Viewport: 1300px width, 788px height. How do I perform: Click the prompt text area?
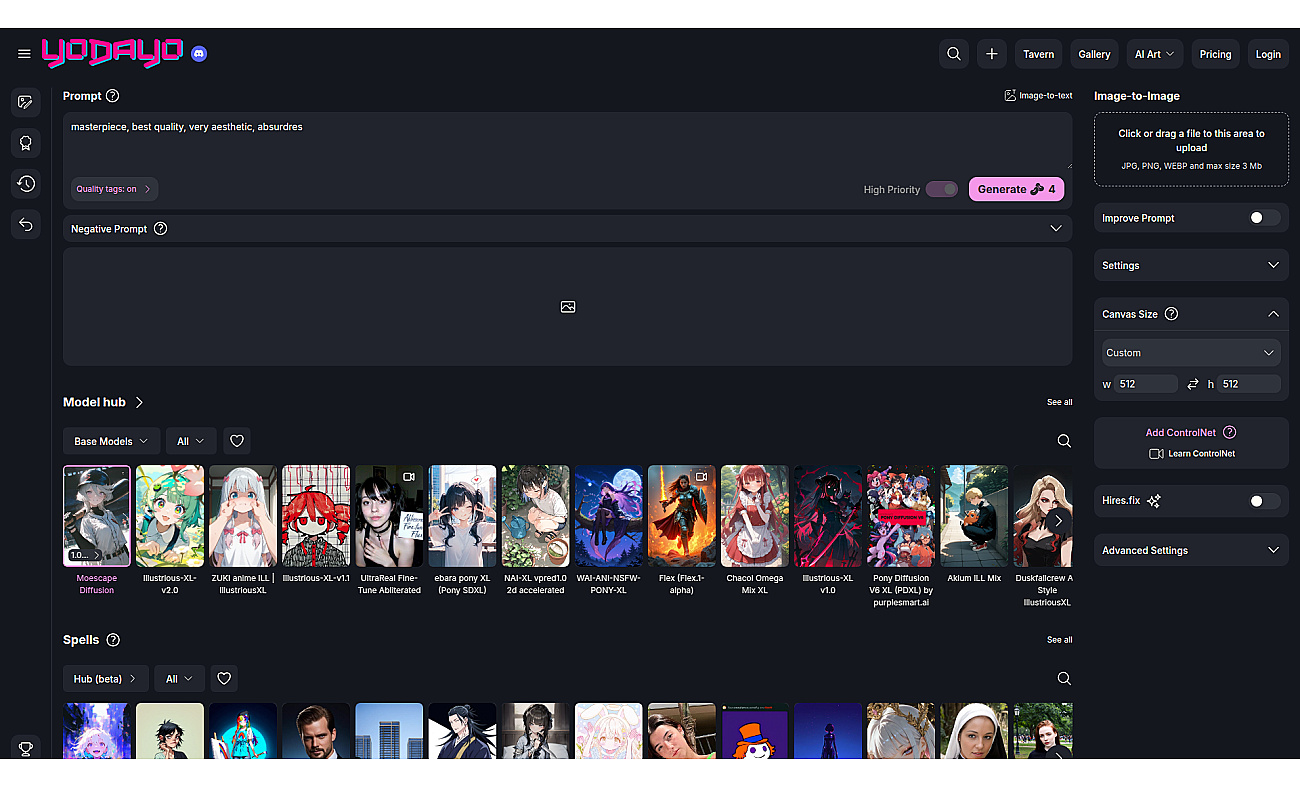pos(567,141)
